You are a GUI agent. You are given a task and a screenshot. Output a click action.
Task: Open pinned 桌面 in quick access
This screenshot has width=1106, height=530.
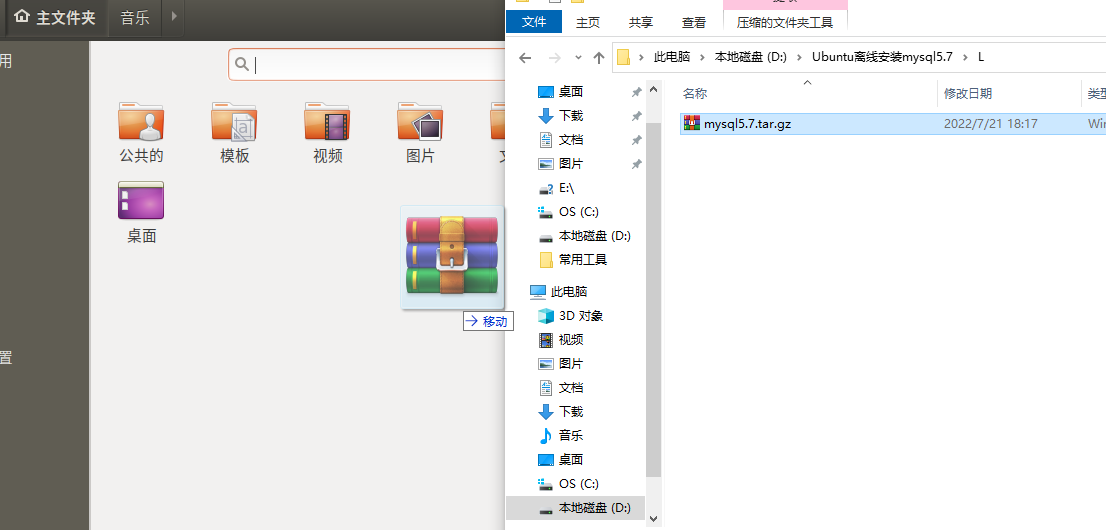coord(571,92)
